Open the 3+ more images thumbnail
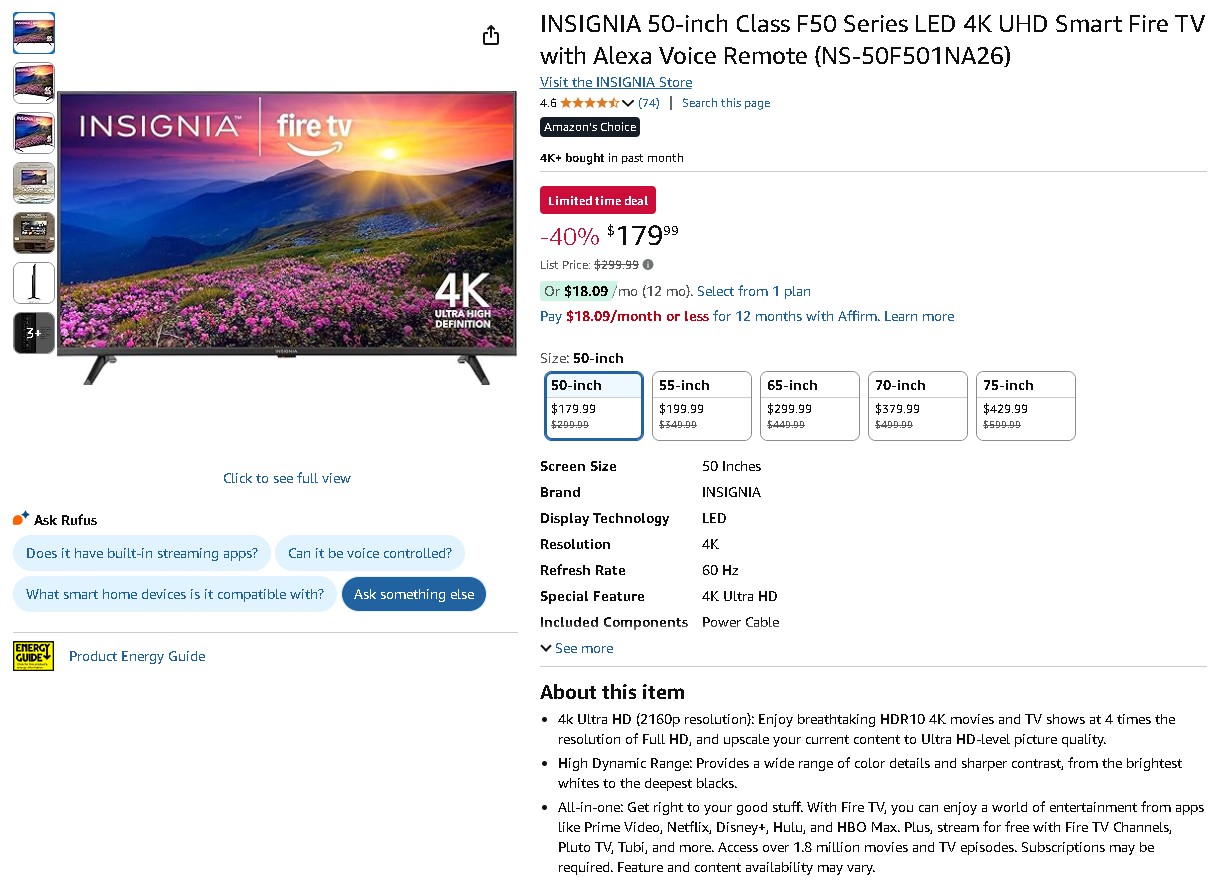This screenshot has height=880, width=1216. click(34, 333)
